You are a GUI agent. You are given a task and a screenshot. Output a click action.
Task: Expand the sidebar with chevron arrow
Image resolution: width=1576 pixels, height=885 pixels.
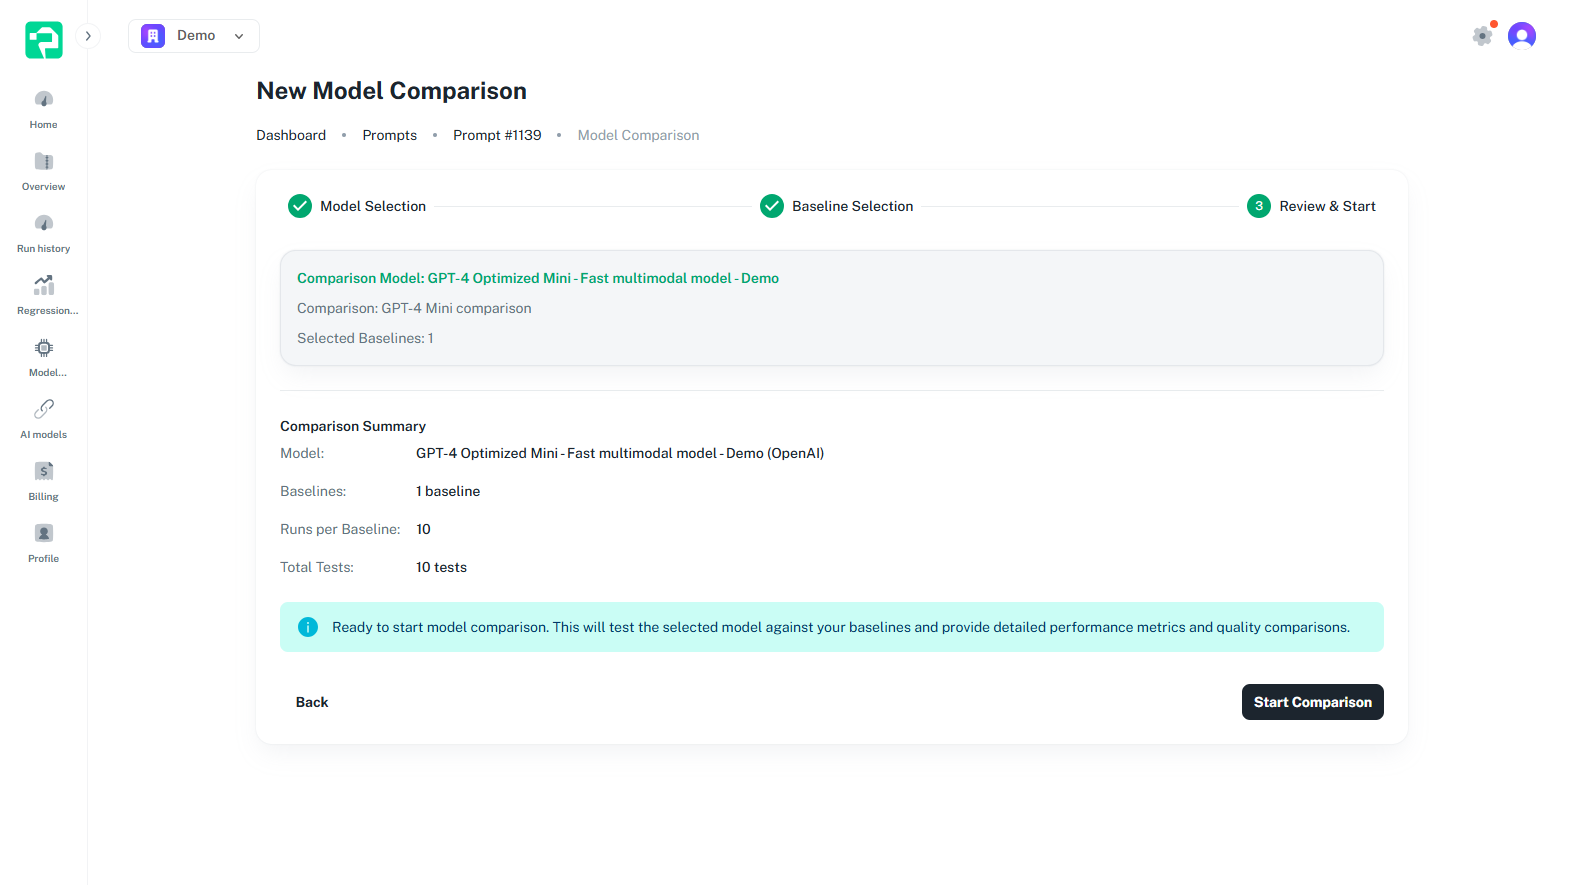[x=88, y=36]
